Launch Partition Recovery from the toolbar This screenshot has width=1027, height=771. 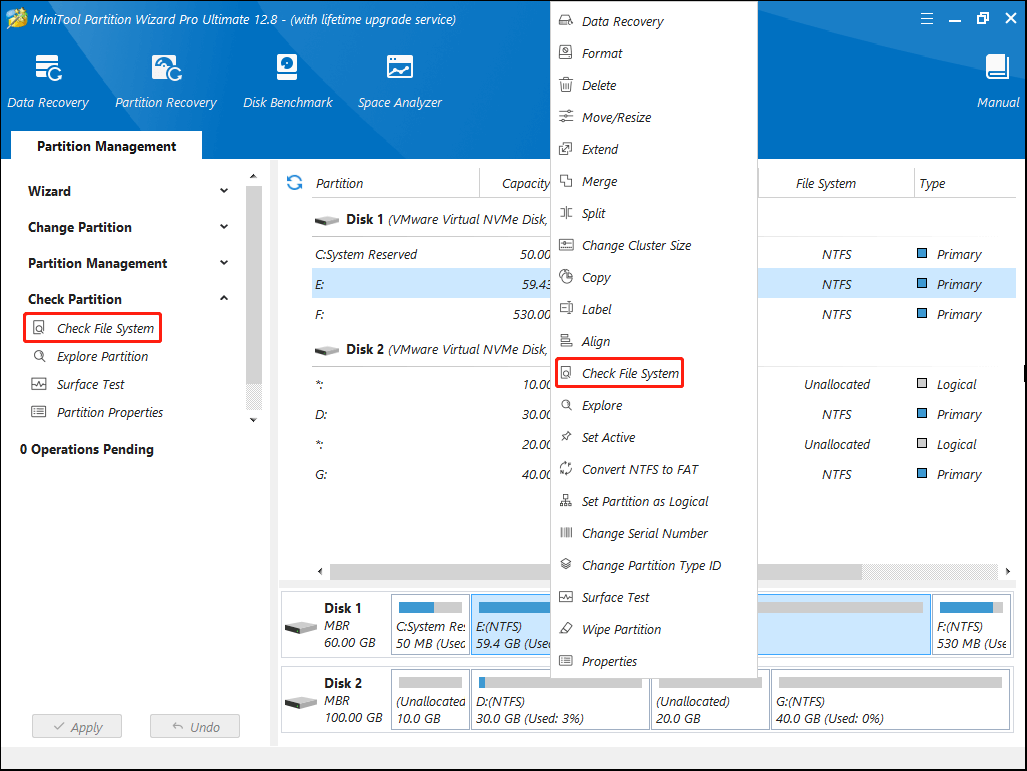166,68
